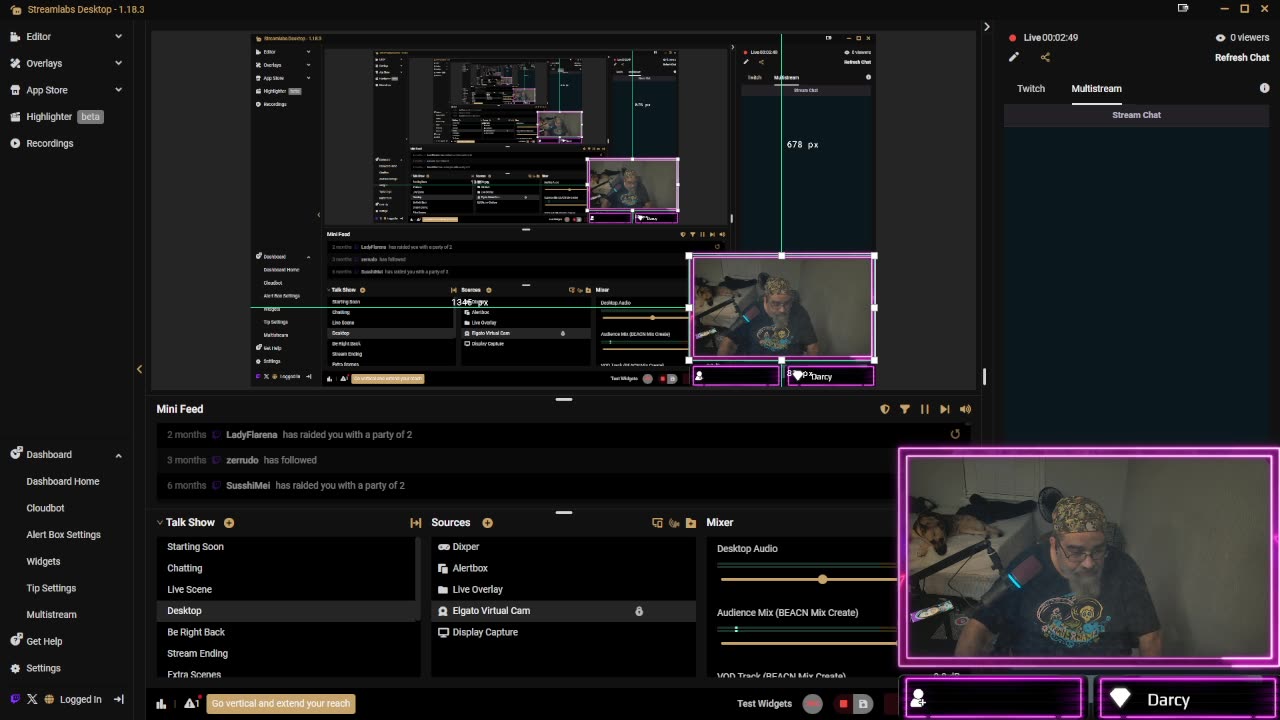Switch to the Twitch chat tab
The image size is (1280, 720).
1031,88
